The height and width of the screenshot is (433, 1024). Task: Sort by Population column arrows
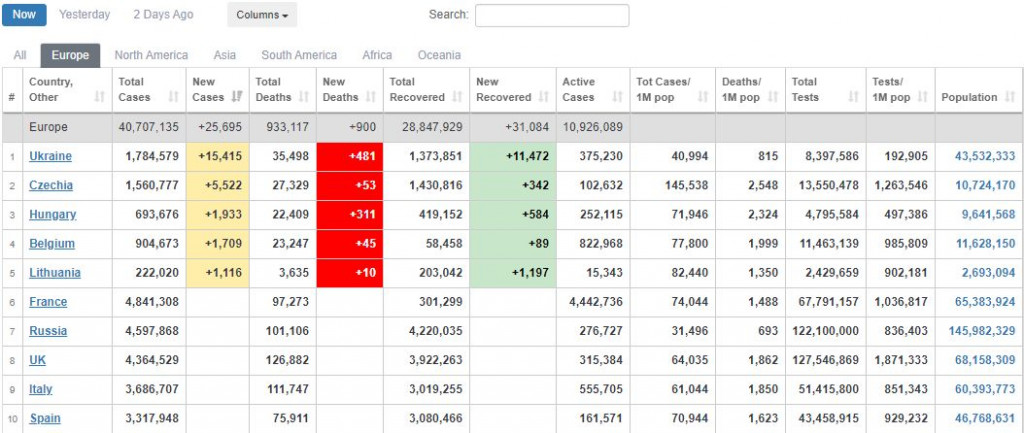pyautogui.click(x=1008, y=97)
